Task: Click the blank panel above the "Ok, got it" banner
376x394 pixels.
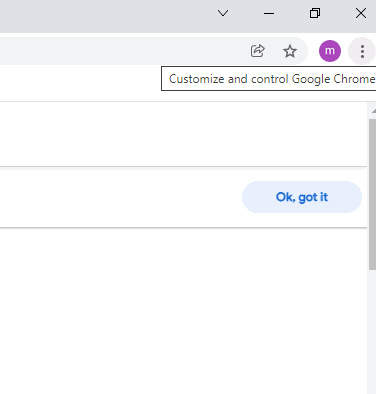Action: 183,134
